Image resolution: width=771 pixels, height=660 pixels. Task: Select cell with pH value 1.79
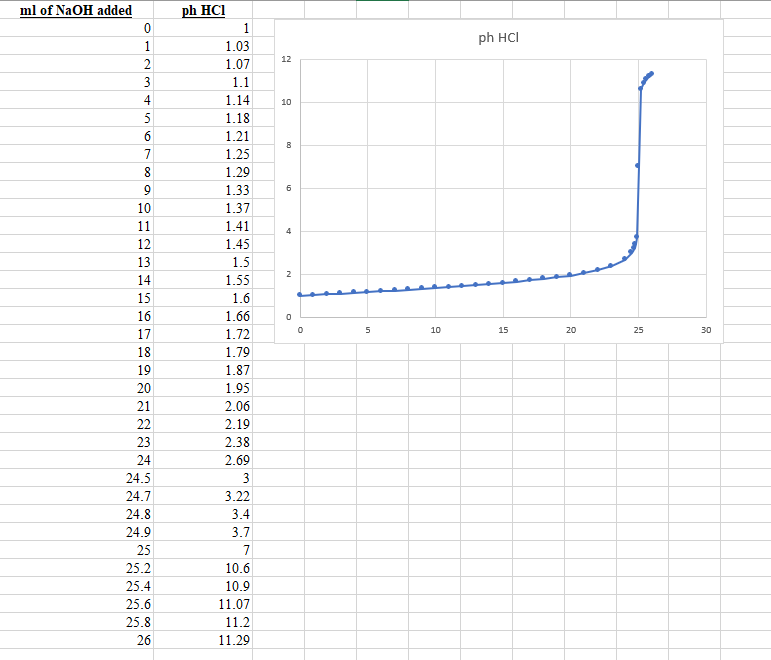[203, 352]
